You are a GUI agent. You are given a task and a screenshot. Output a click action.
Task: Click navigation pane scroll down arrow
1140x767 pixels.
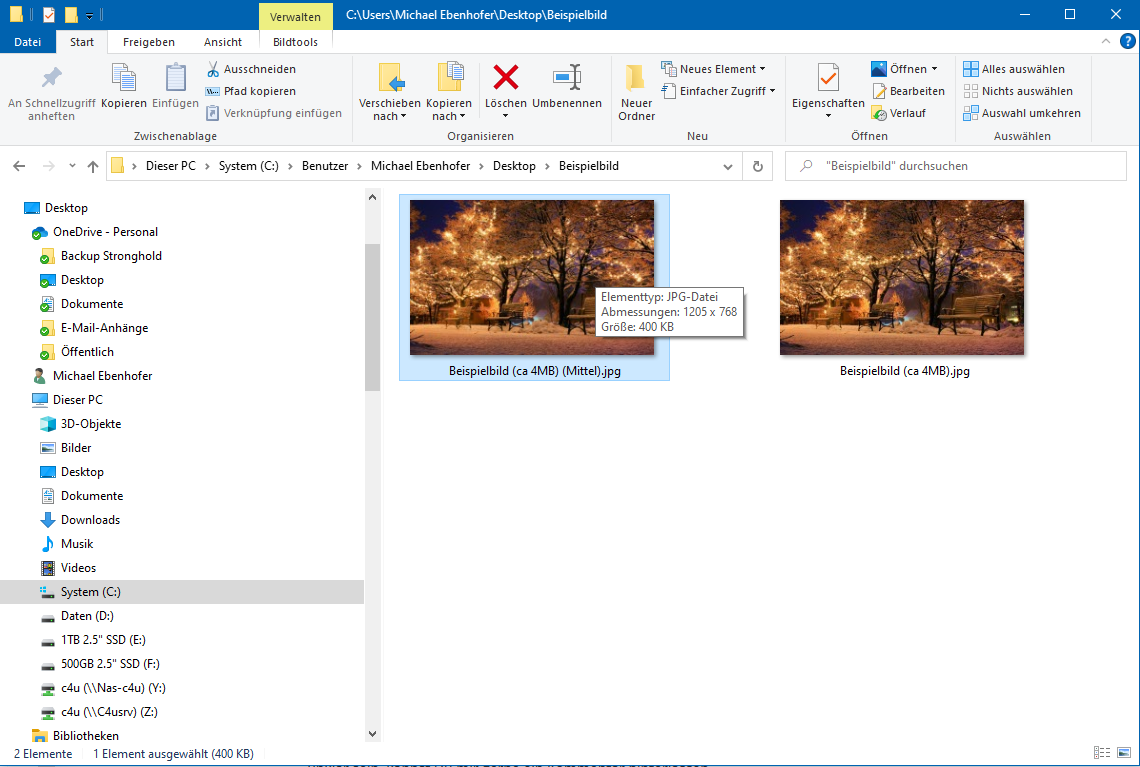click(372, 734)
